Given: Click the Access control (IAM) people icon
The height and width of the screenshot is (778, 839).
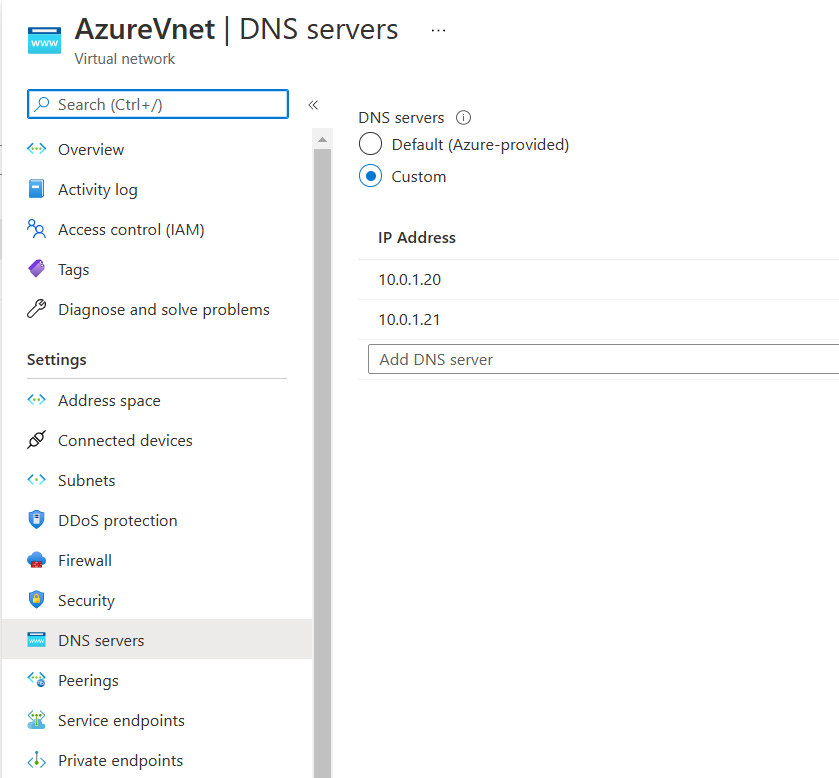Looking at the screenshot, I should click(x=36, y=229).
